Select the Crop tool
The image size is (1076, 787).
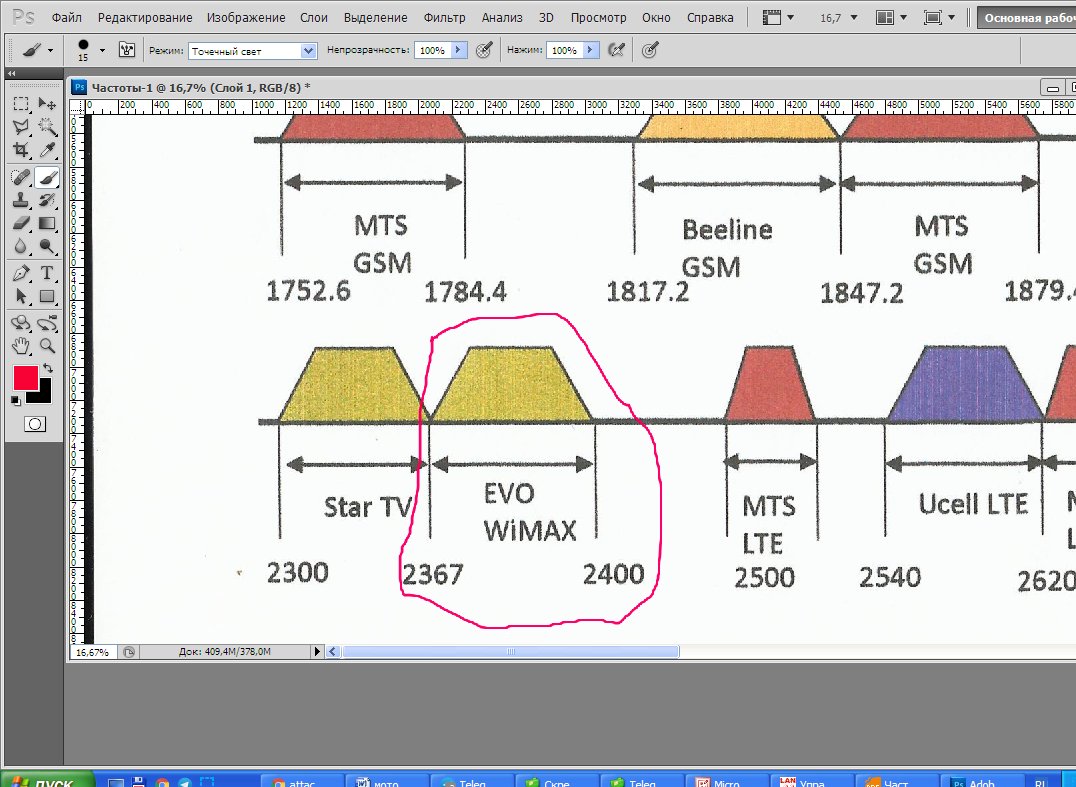[x=21, y=150]
